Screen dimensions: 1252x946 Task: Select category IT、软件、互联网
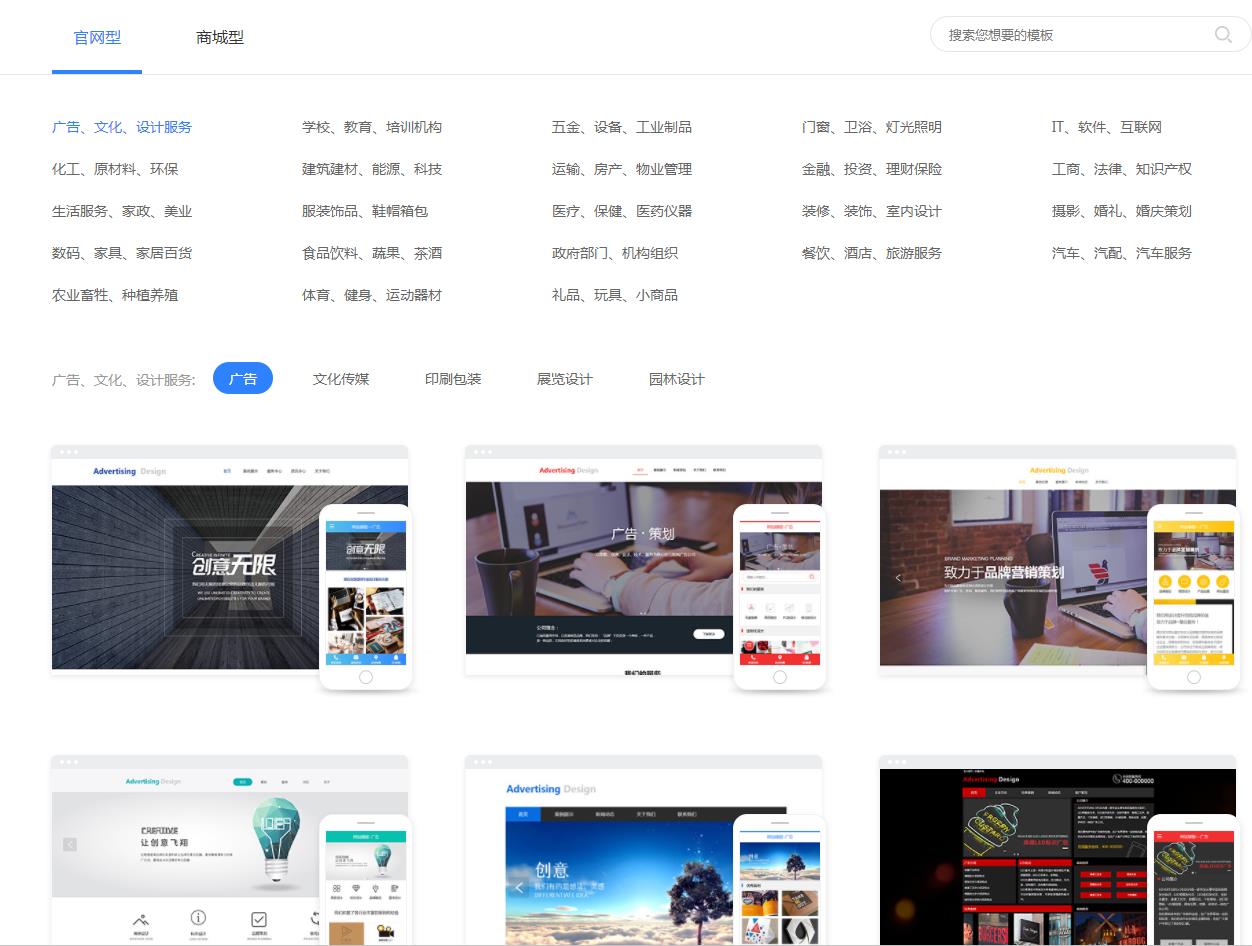click(x=1107, y=127)
